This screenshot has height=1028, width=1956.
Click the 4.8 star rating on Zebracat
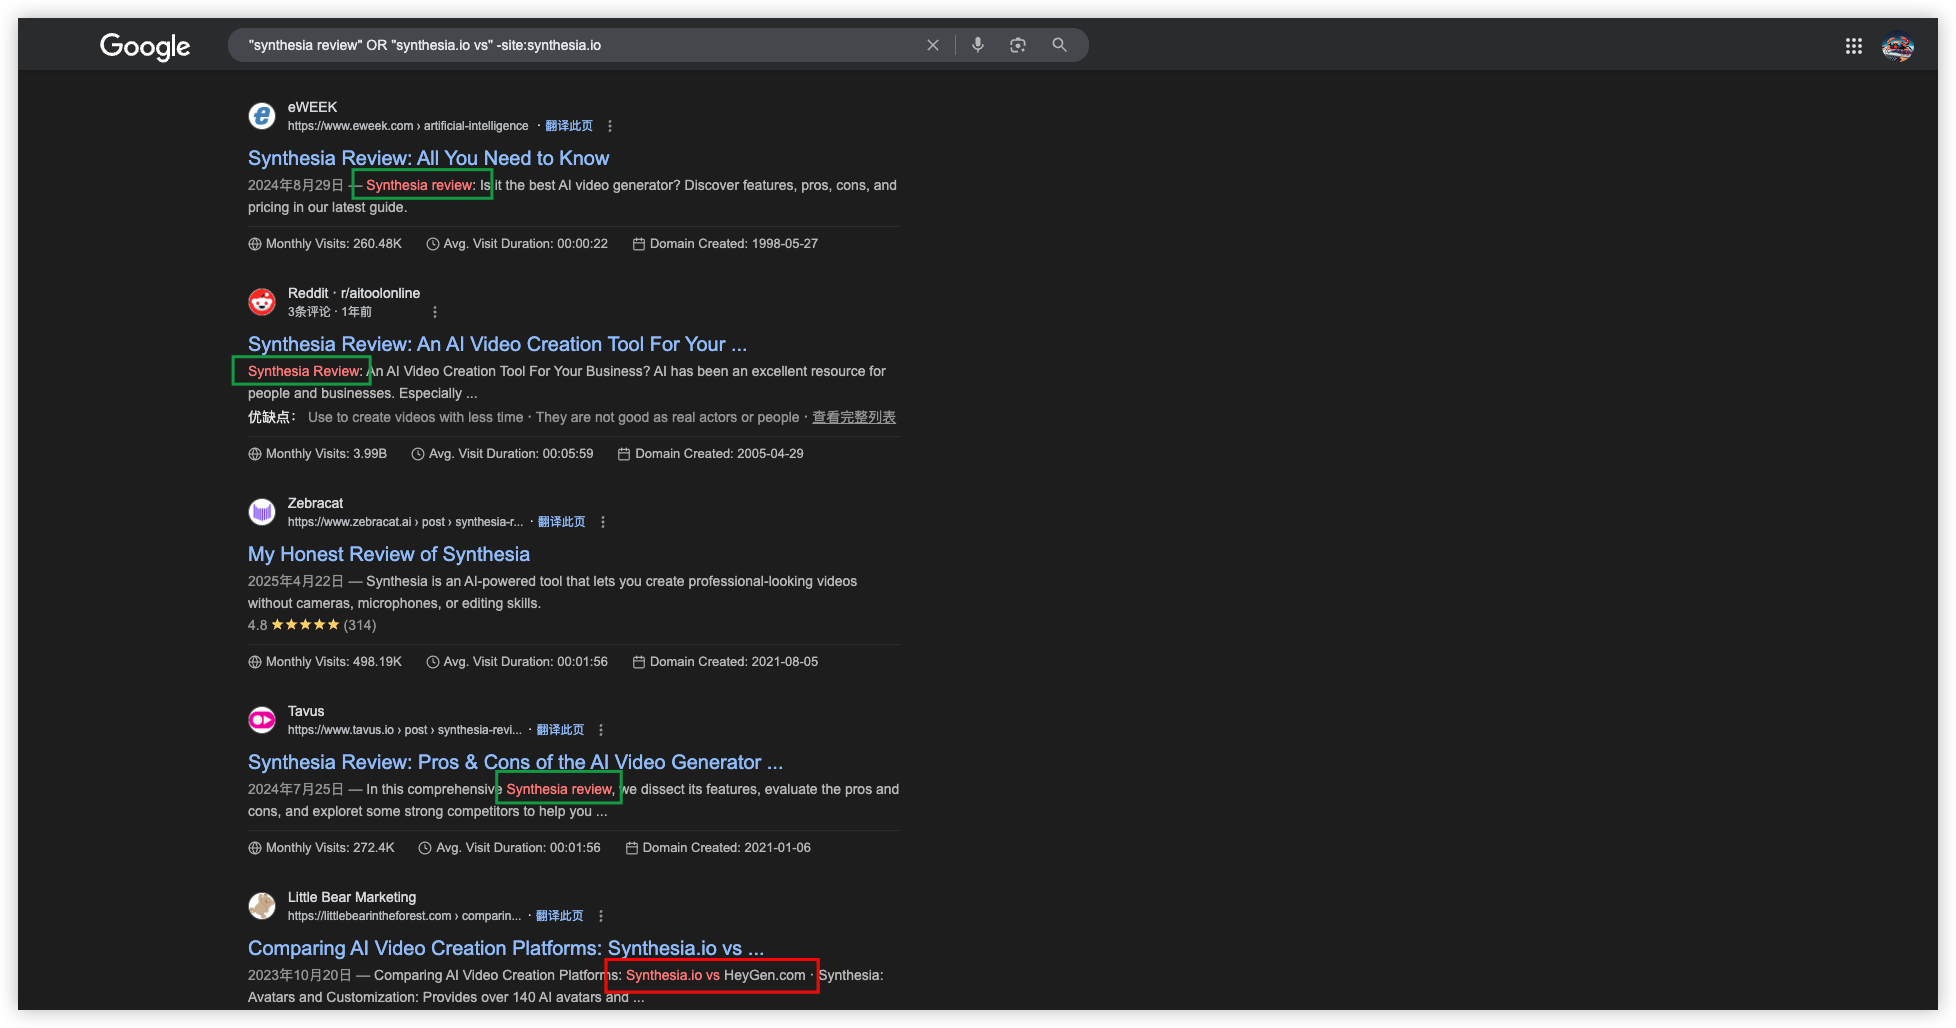tap(312, 625)
